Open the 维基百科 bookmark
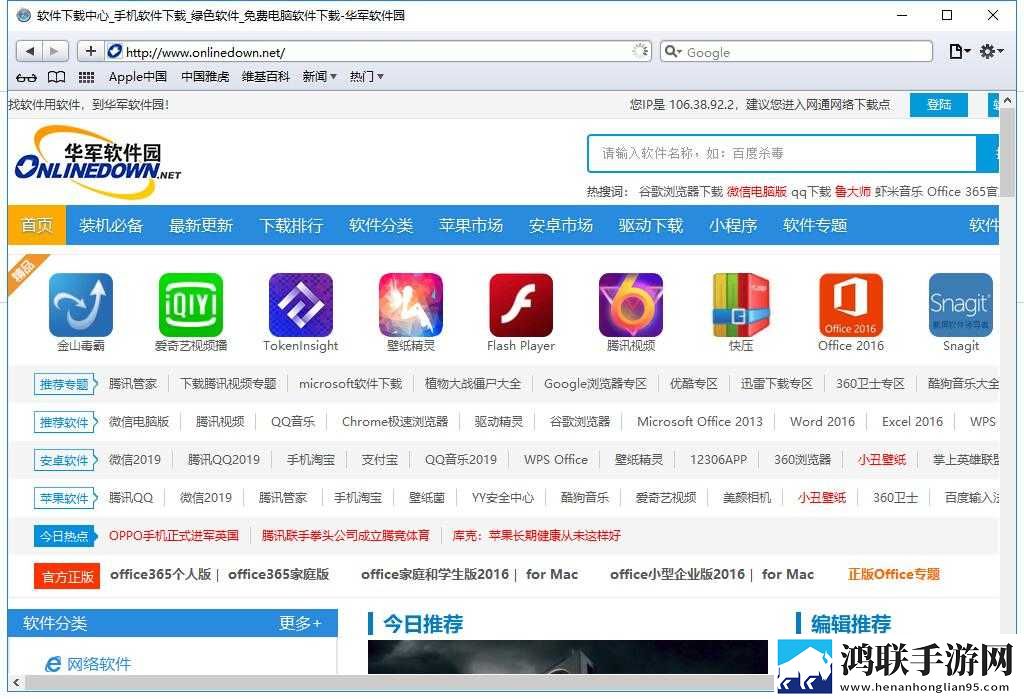The height and width of the screenshot is (699, 1024). [x=266, y=77]
